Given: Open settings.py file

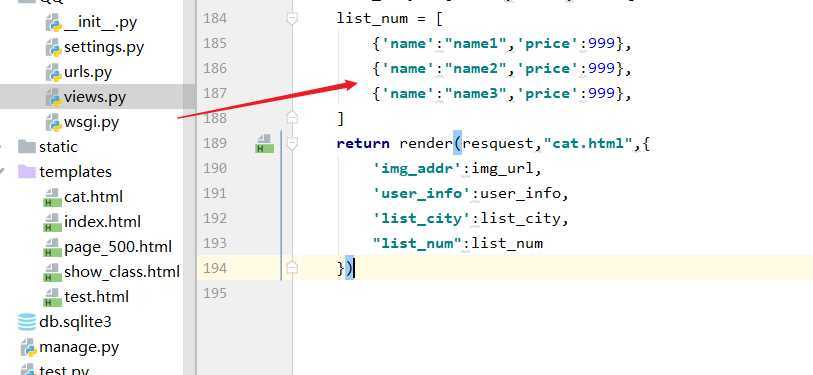Looking at the screenshot, I should [x=104, y=48].
